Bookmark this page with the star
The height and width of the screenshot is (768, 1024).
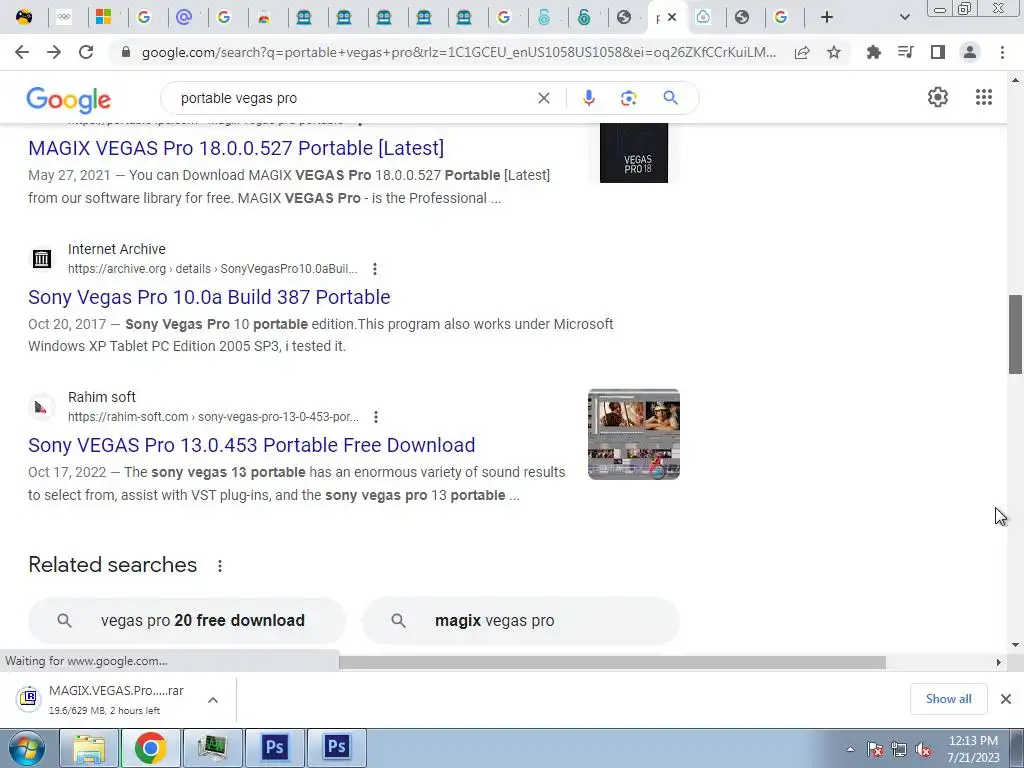834,52
